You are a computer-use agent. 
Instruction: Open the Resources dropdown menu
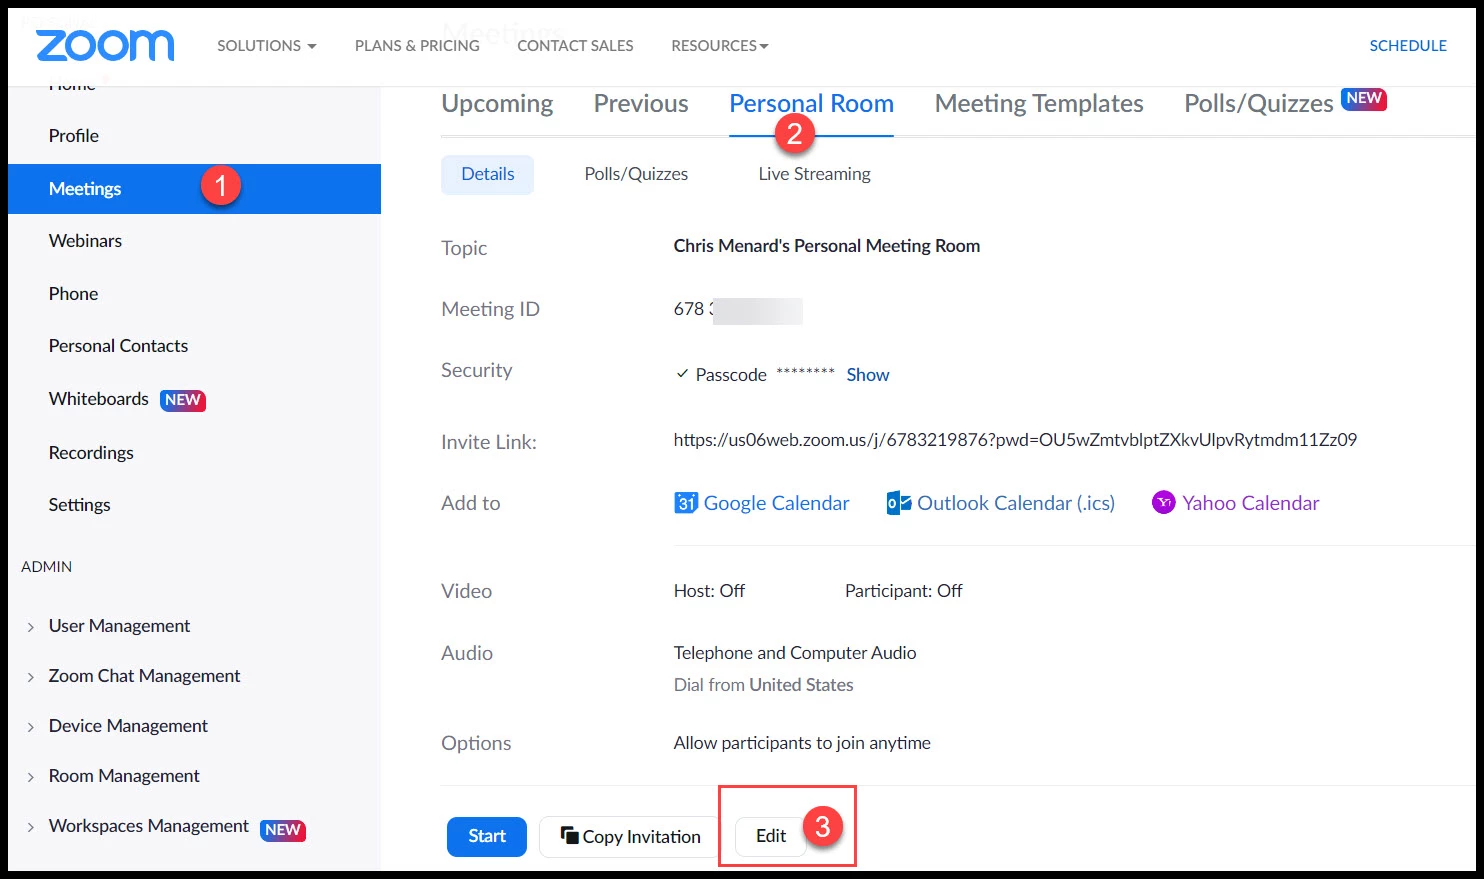(720, 46)
